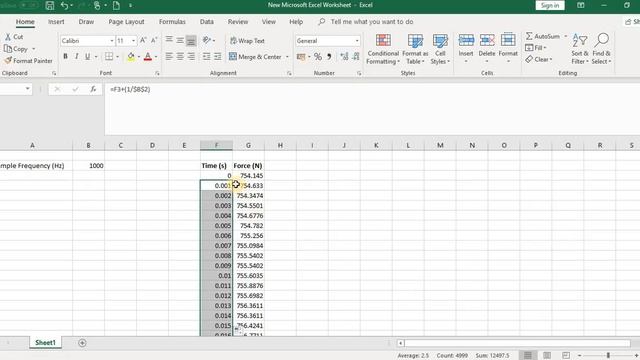Click the Tell me what you want to do box

click(367, 22)
